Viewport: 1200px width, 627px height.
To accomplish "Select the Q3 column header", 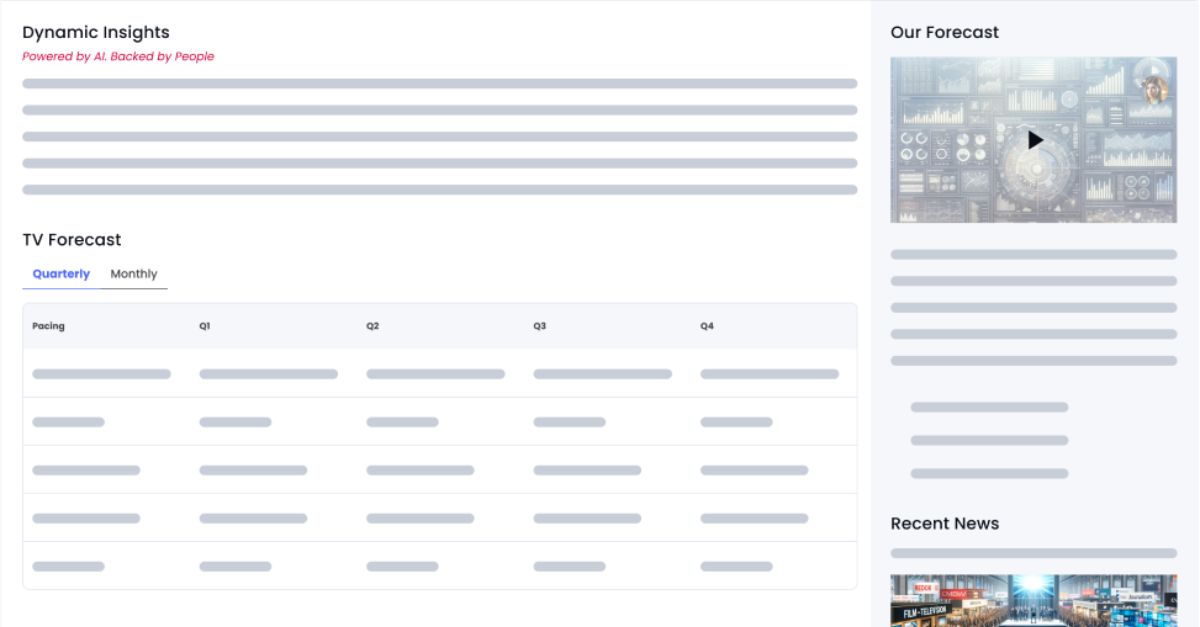I will pos(539,326).
